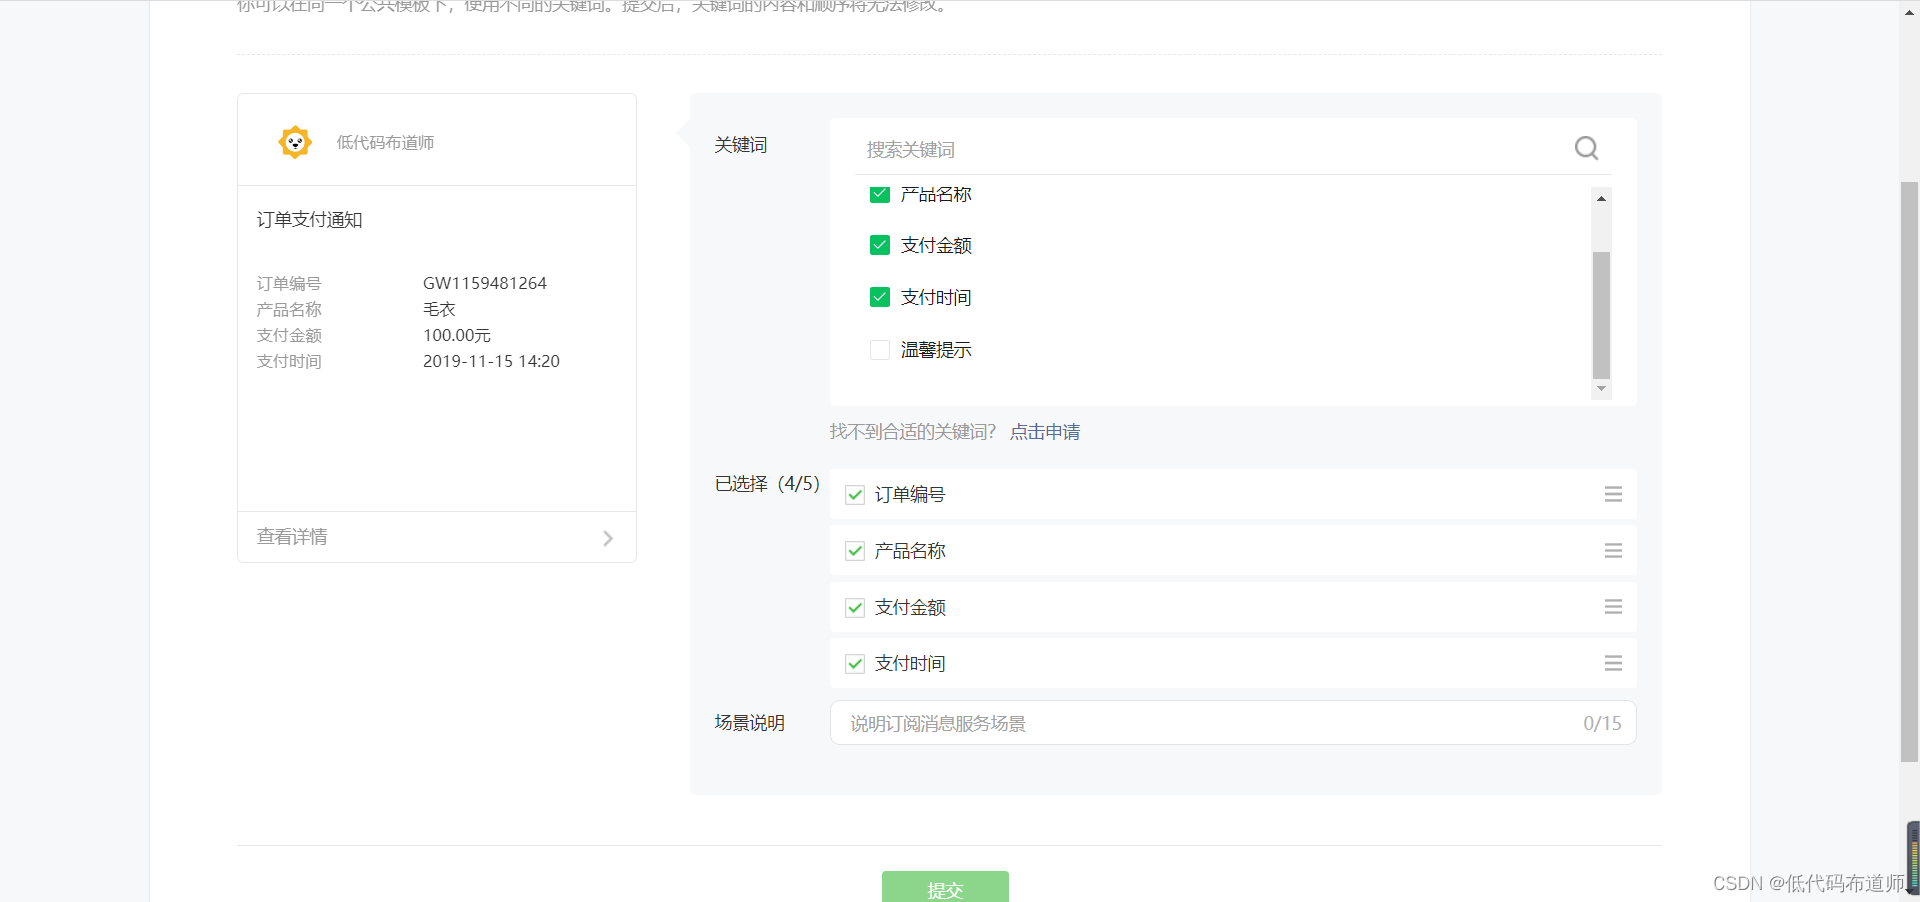The width and height of the screenshot is (1920, 902).
Task: Check the 温馨提示 keyword checkbox
Action: tap(880, 350)
